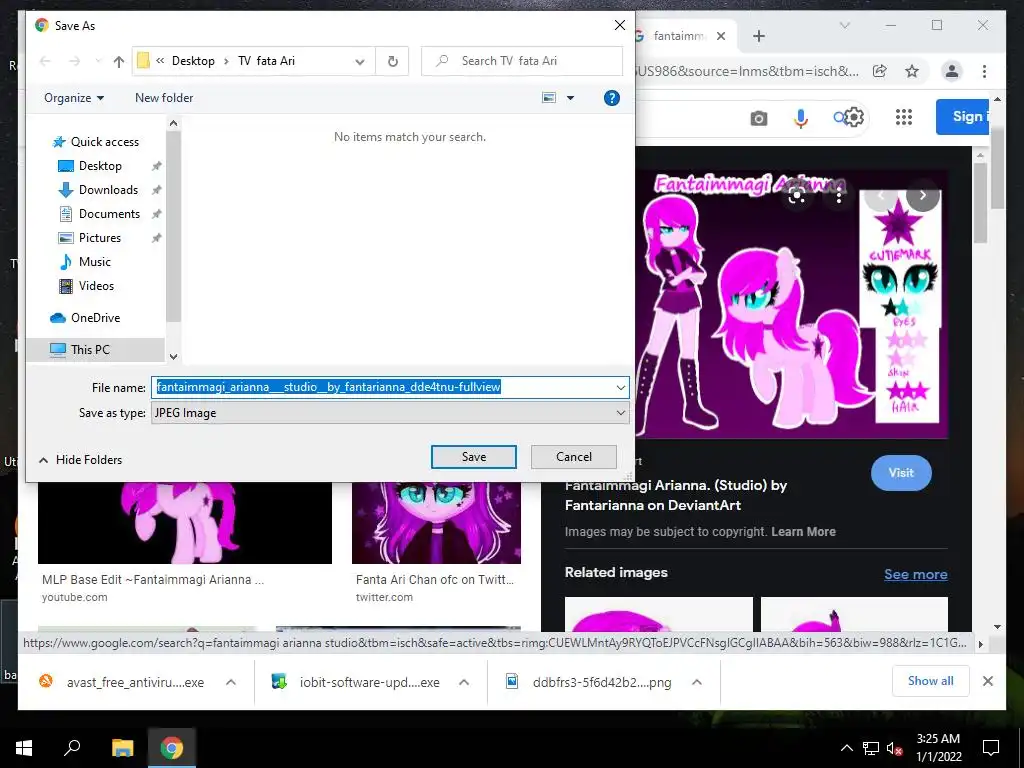This screenshot has height=768, width=1024.
Task: Open the Learn More copyright link
Action: pos(803,532)
